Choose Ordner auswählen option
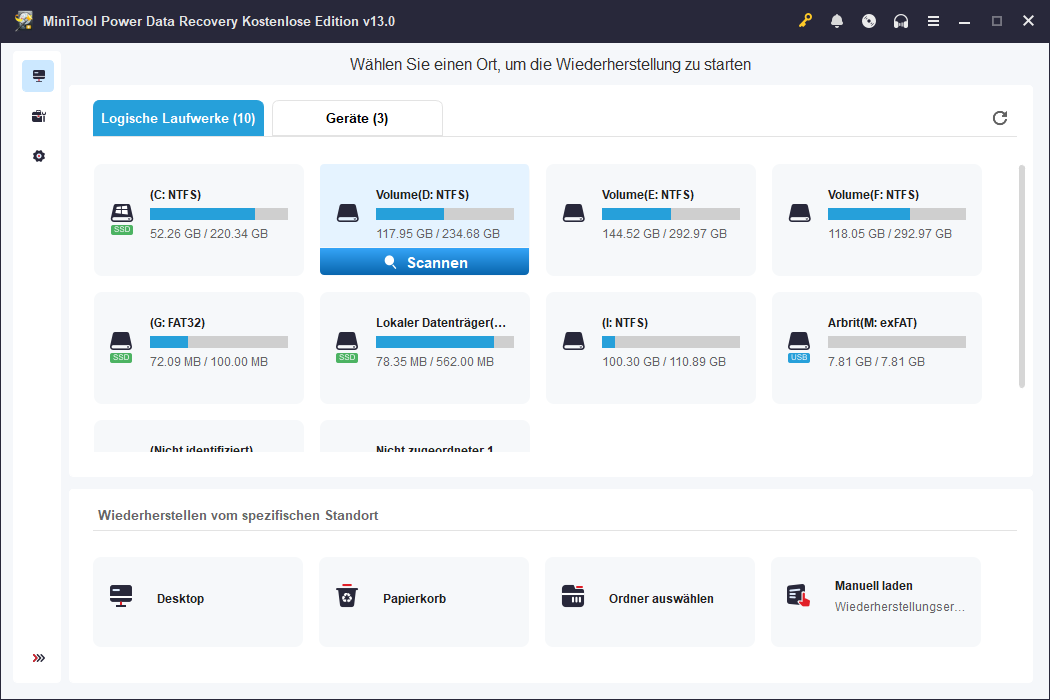1050x700 pixels. (x=650, y=602)
